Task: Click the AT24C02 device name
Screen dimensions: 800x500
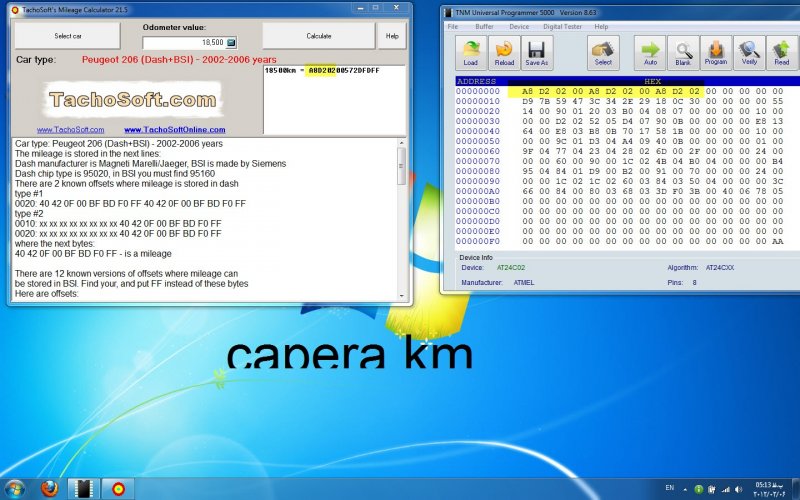Action: 511,268
